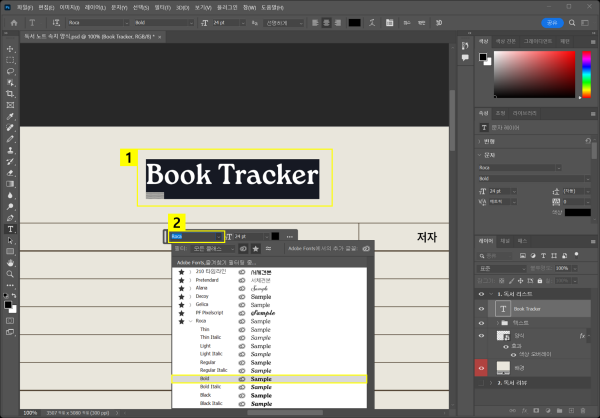Collapse the Roca font family
600x418 pixels.
pyautogui.click(x=191, y=322)
